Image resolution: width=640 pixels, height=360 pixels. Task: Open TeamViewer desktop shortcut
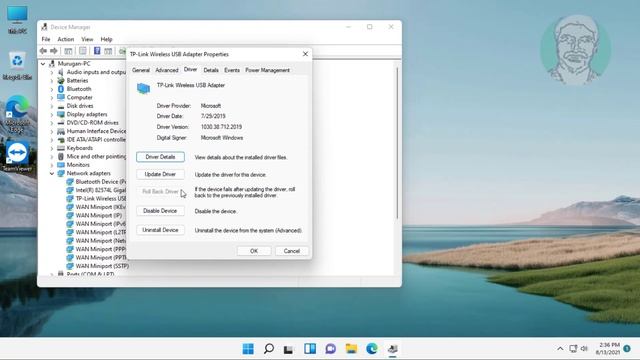(x=17, y=156)
